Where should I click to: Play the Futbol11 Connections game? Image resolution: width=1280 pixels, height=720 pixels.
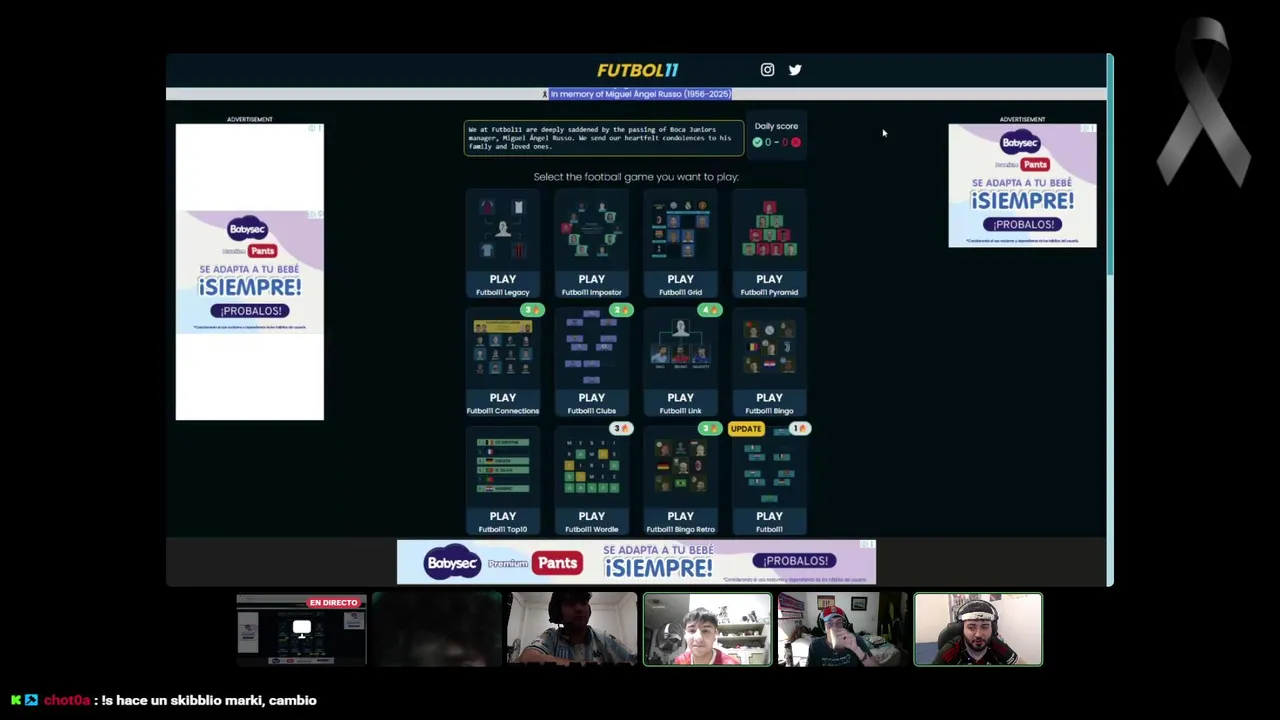click(503, 363)
